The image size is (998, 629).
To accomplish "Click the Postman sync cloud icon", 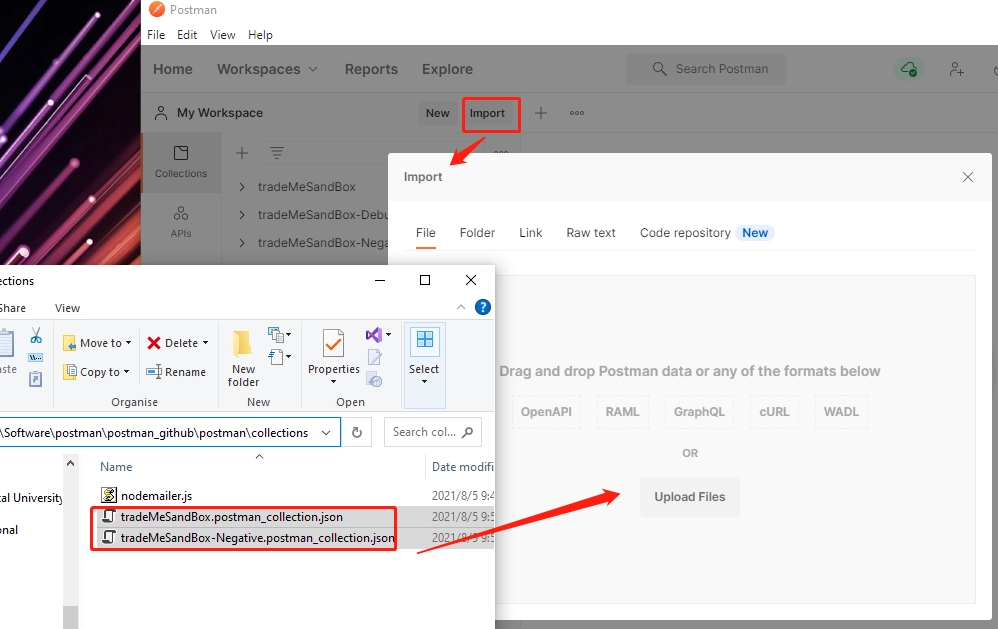I will [909, 69].
